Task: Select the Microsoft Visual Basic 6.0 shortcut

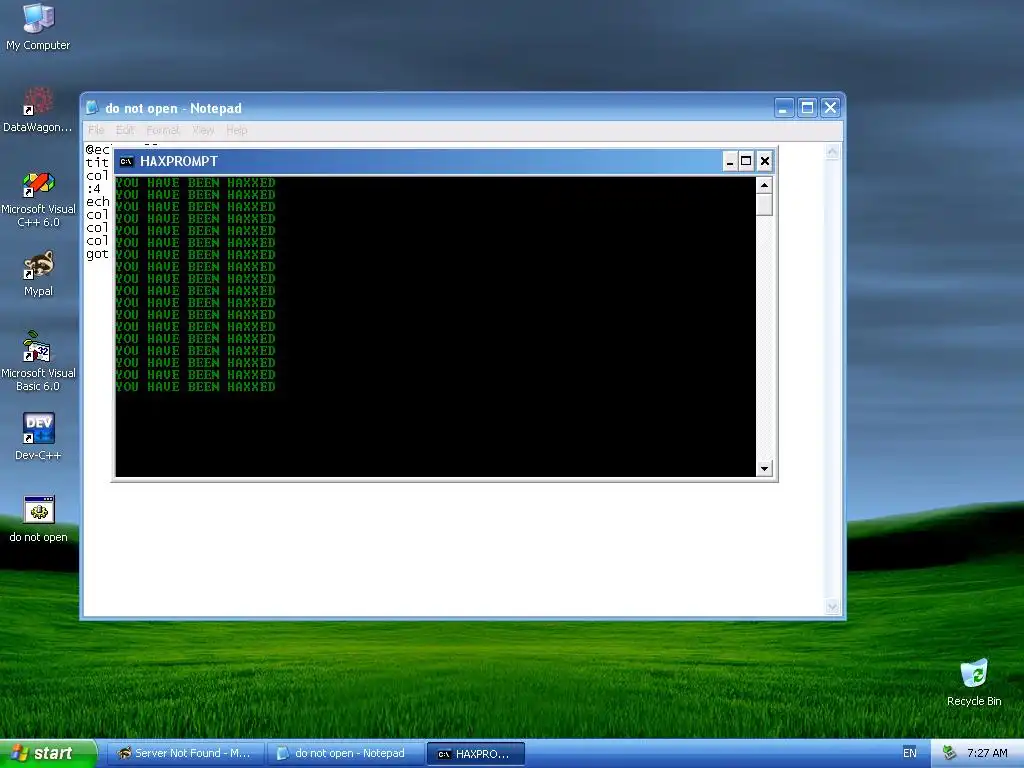Action: coord(38,361)
